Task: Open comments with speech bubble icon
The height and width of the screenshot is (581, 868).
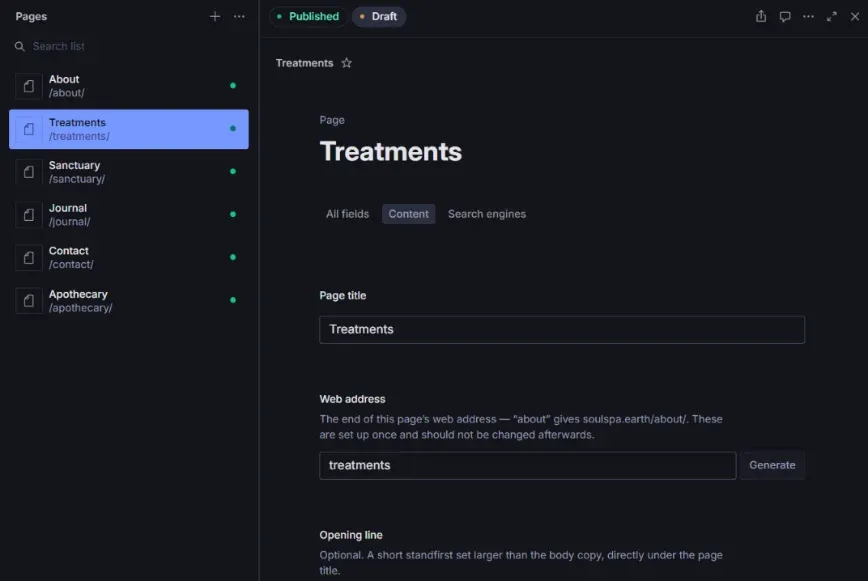Action: [785, 17]
